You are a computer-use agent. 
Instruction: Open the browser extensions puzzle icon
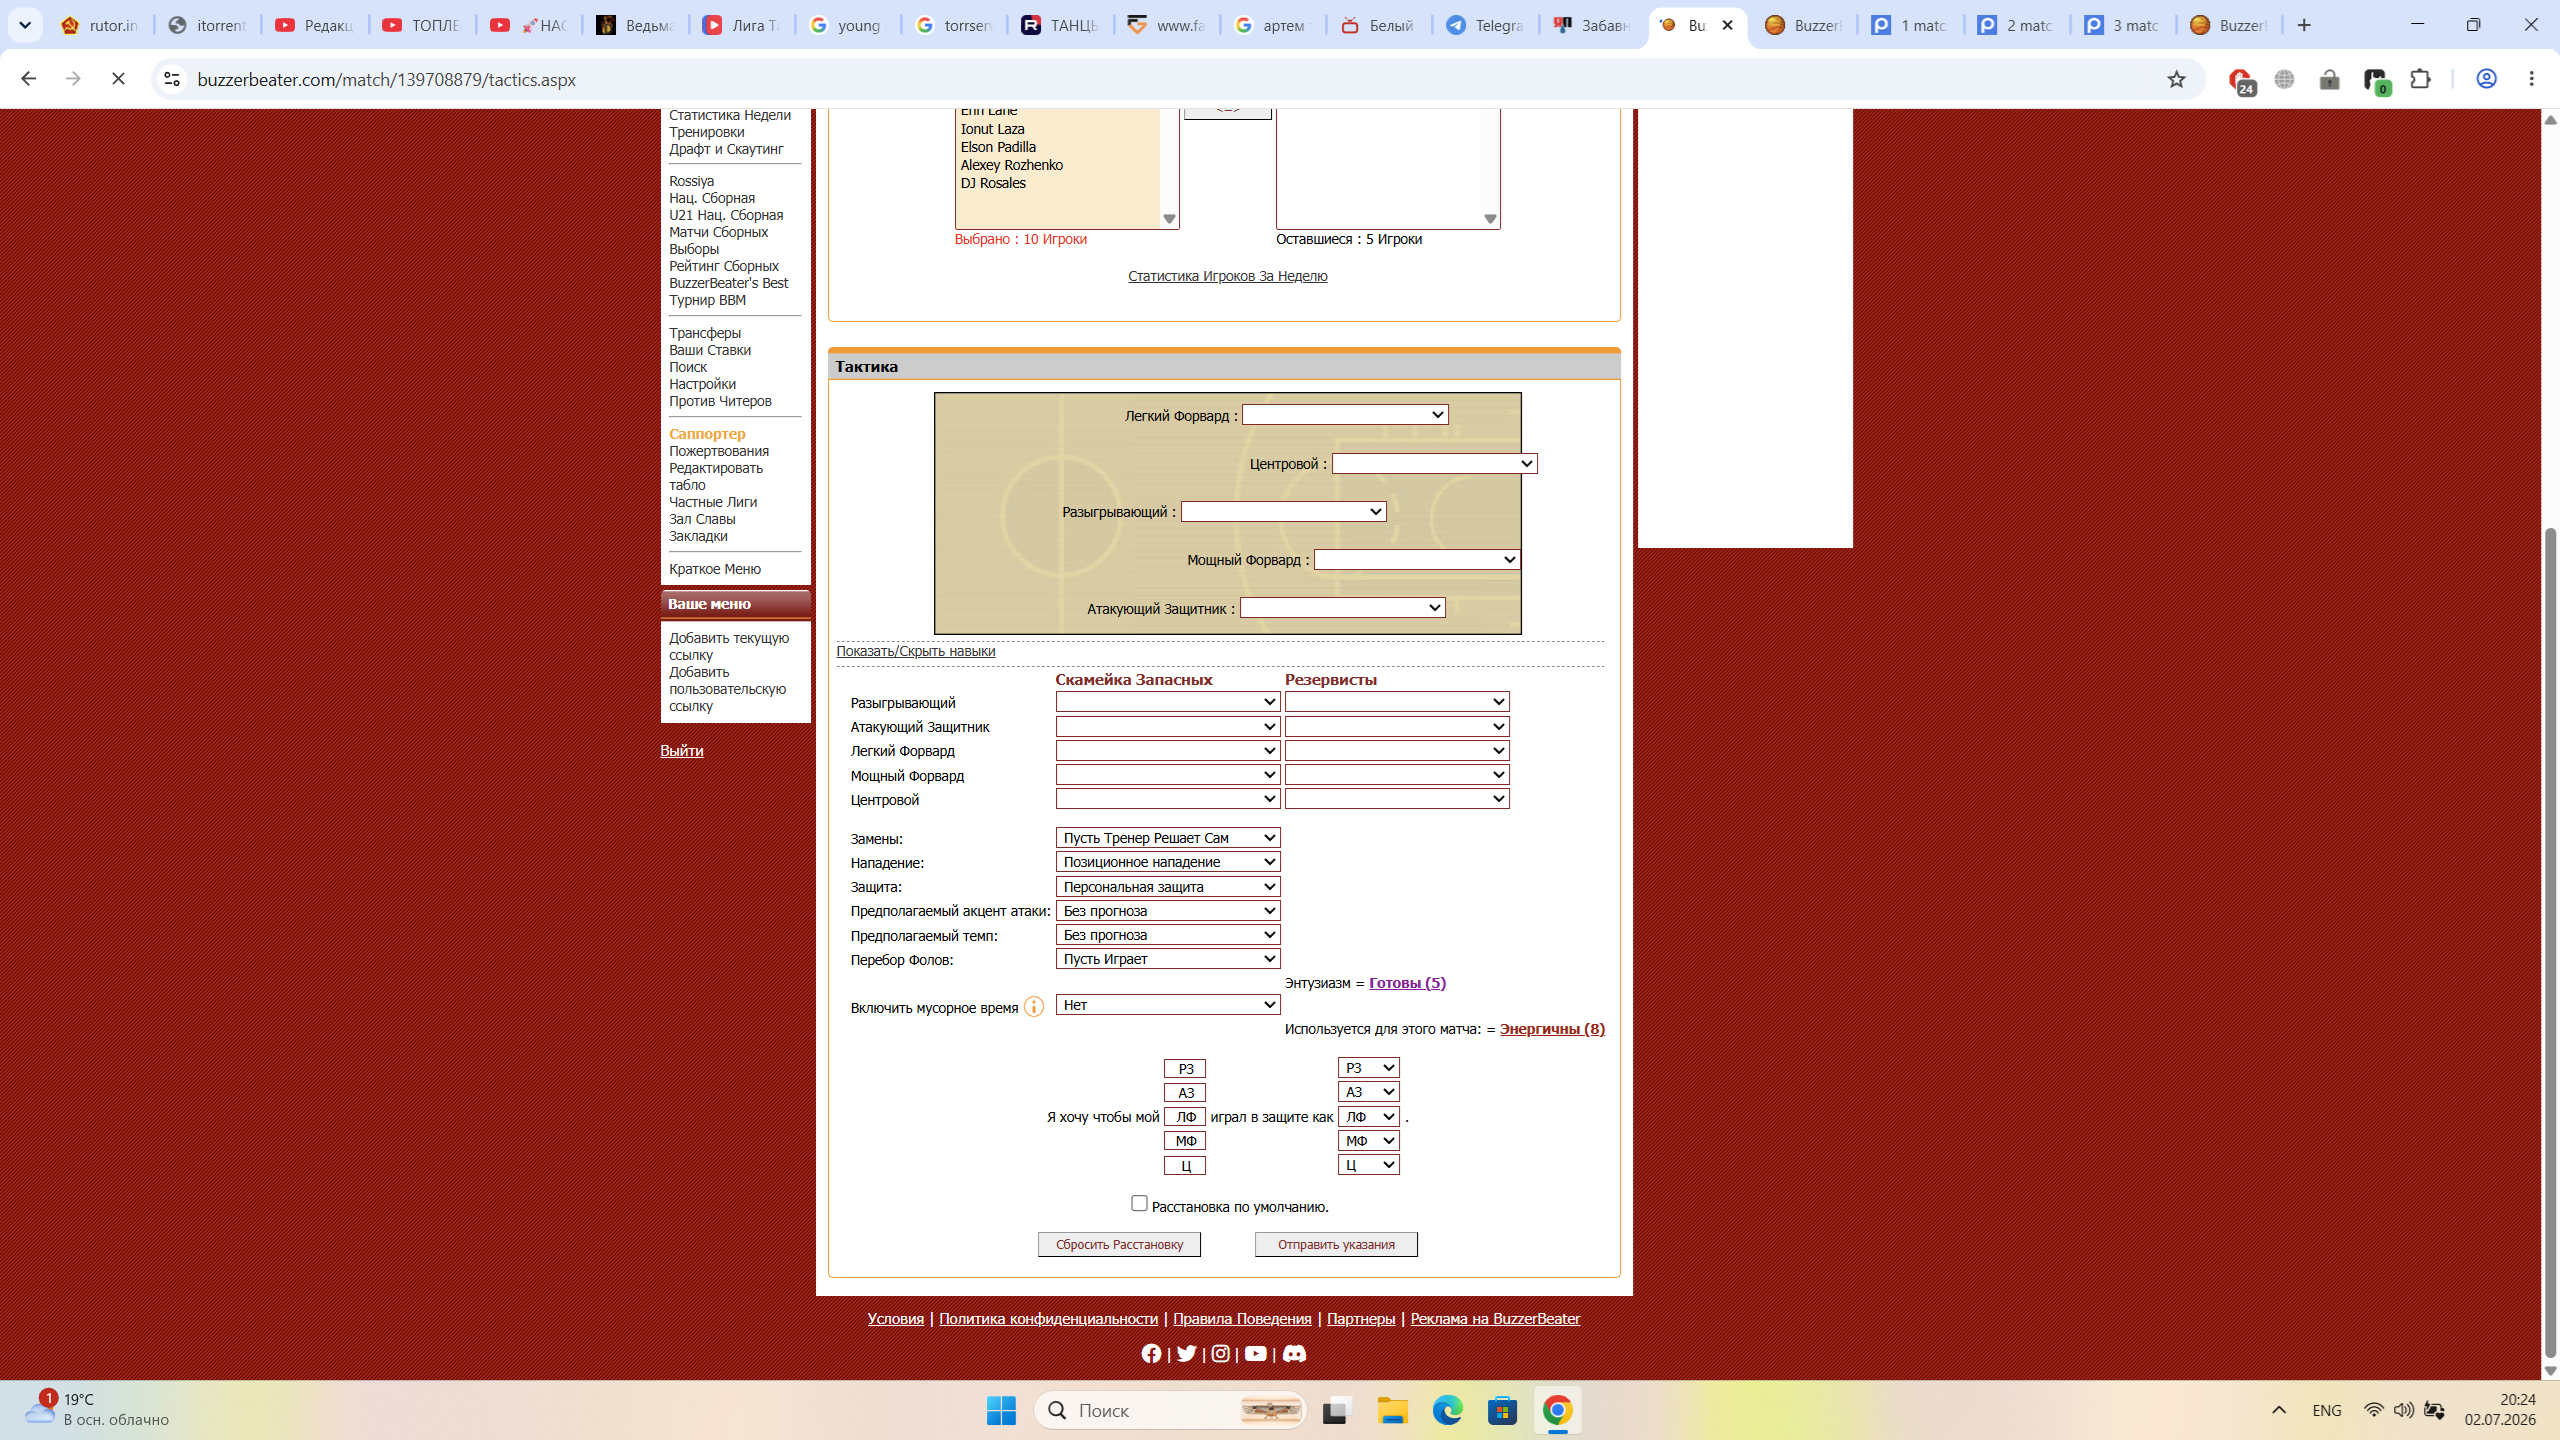point(2420,79)
